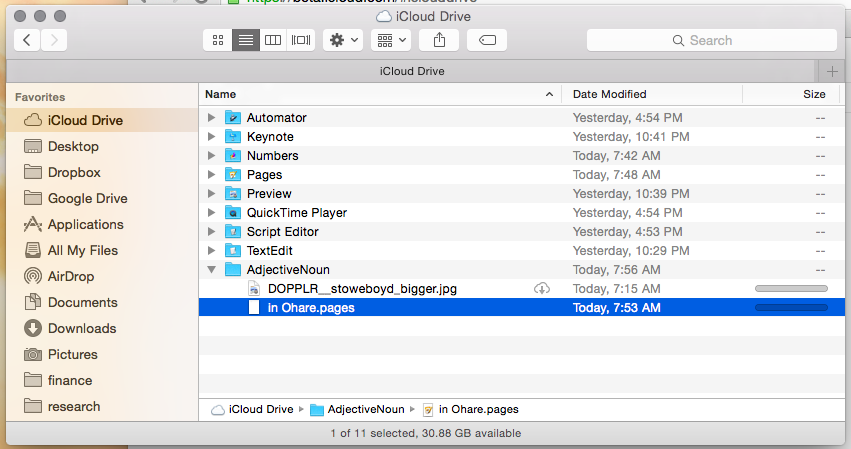Select the Script Editor folder icon

[x=233, y=231]
